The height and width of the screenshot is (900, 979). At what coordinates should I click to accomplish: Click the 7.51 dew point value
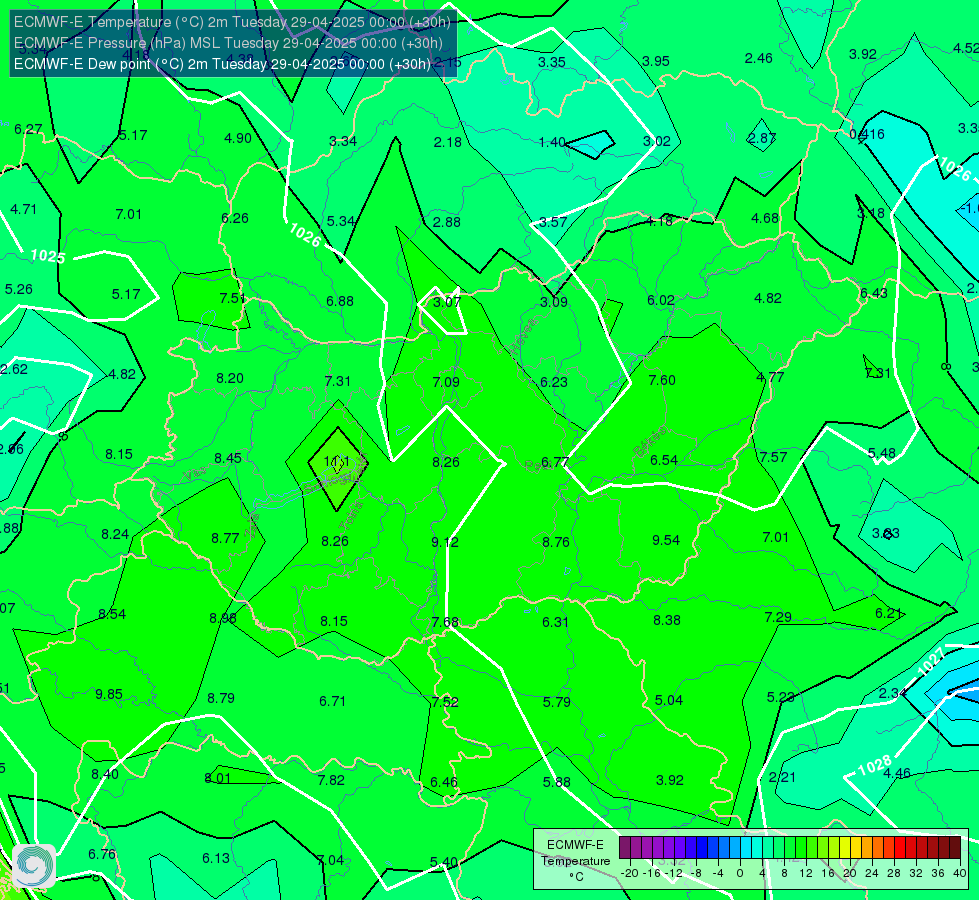232,298
